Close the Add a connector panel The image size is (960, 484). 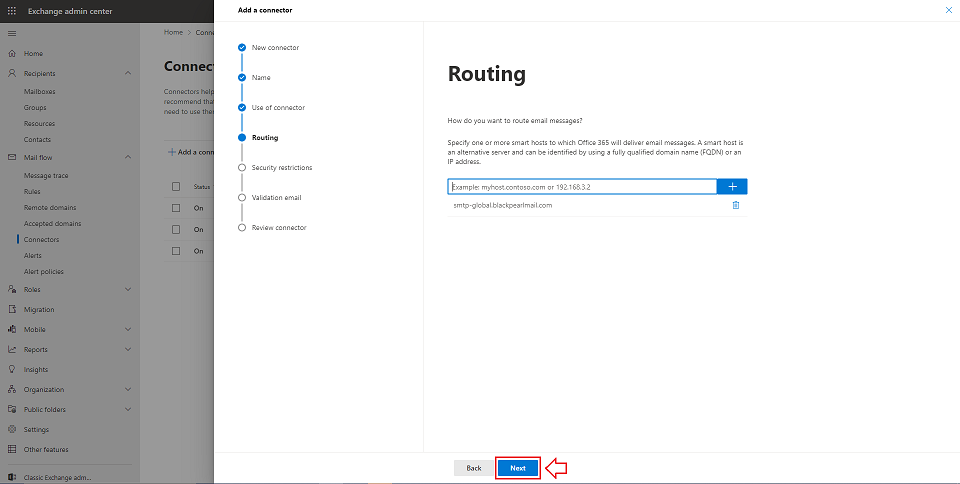coord(948,10)
